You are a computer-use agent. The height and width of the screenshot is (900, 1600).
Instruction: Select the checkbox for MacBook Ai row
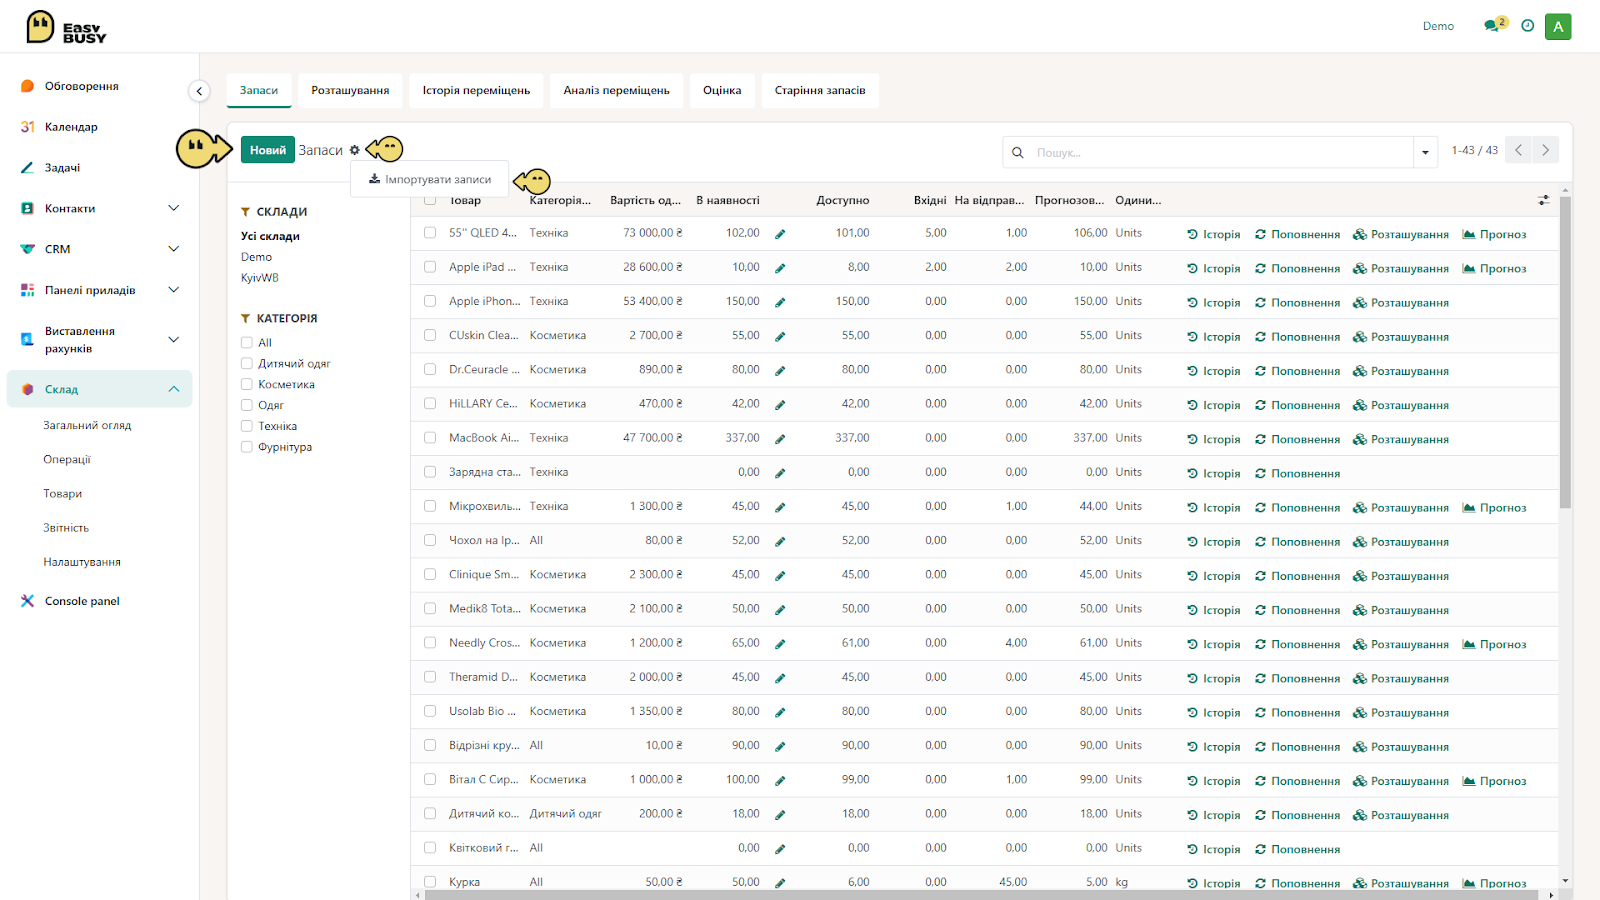(430, 438)
